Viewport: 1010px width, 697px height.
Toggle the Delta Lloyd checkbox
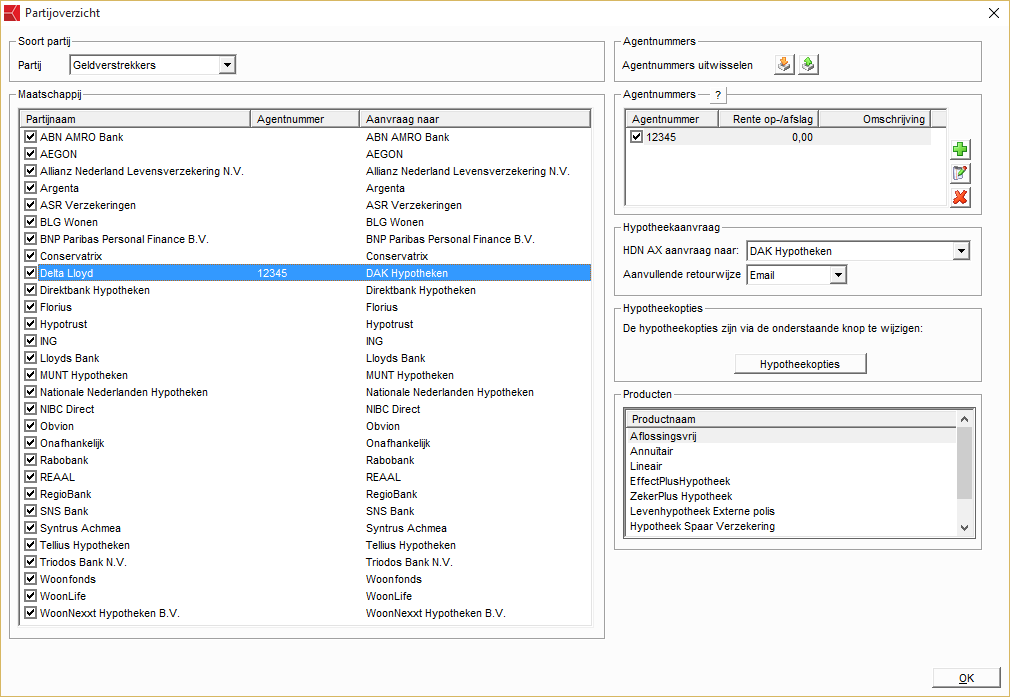[x=30, y=273]
